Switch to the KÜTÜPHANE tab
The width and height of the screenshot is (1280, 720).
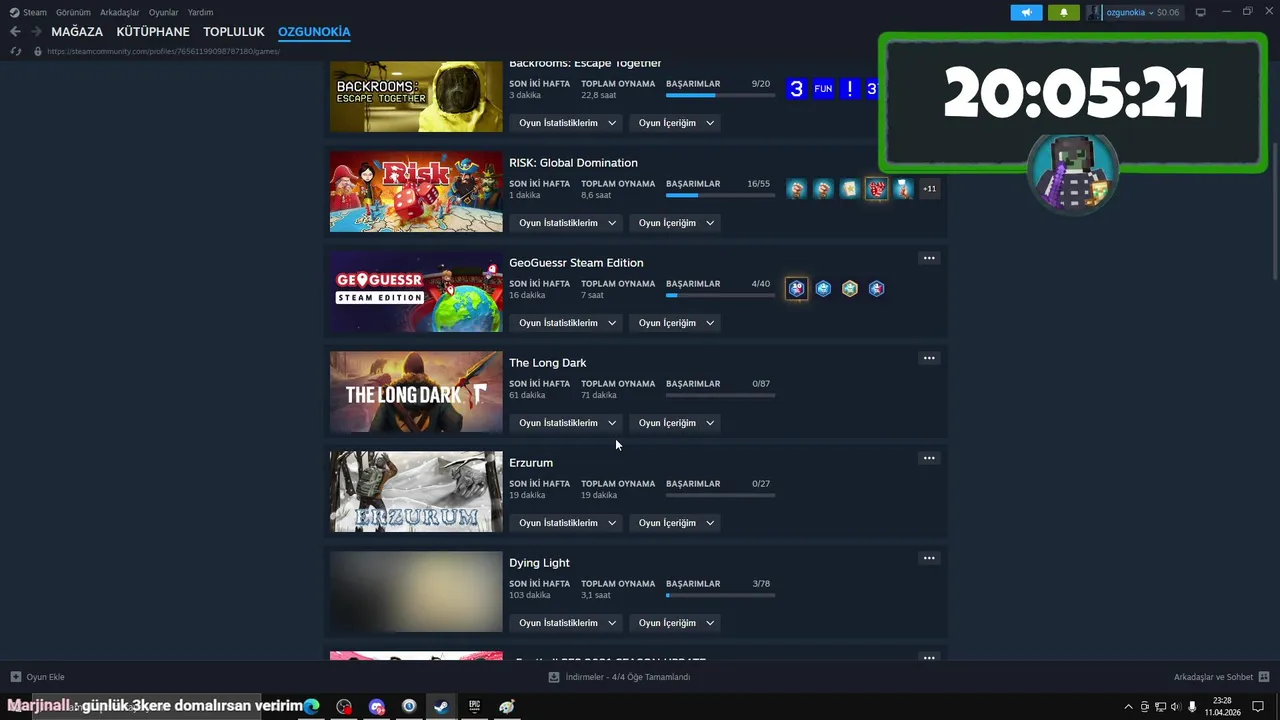[153, 32]
